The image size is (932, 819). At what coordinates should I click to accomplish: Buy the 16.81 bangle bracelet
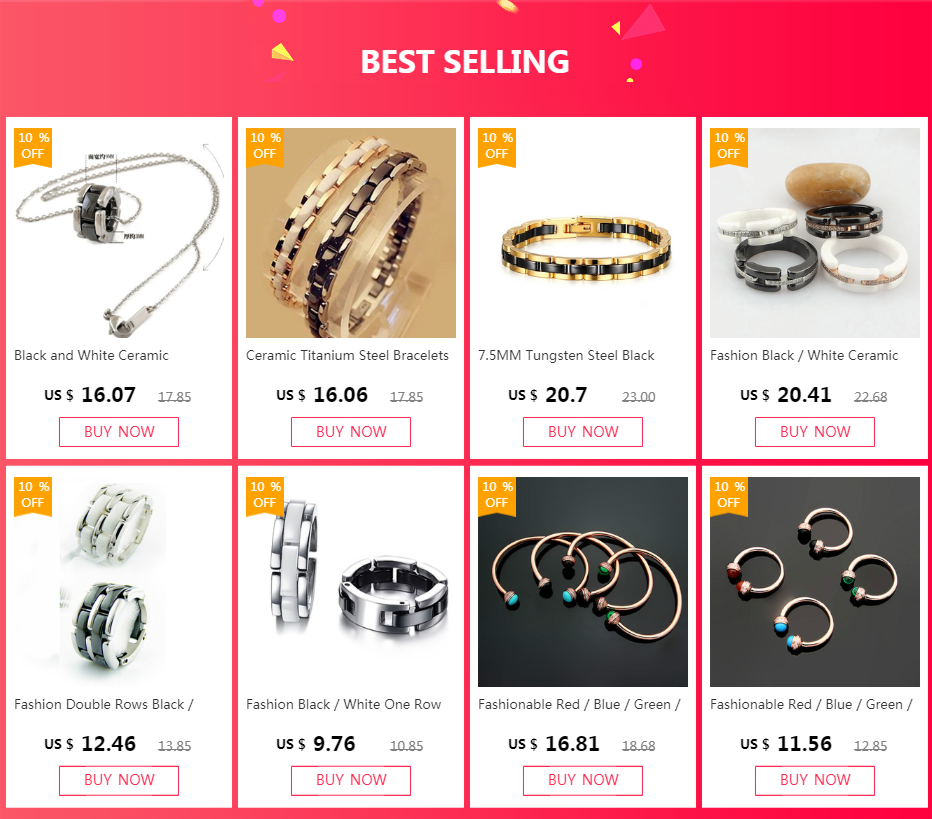pyautogui.click(x=583, y=780)
